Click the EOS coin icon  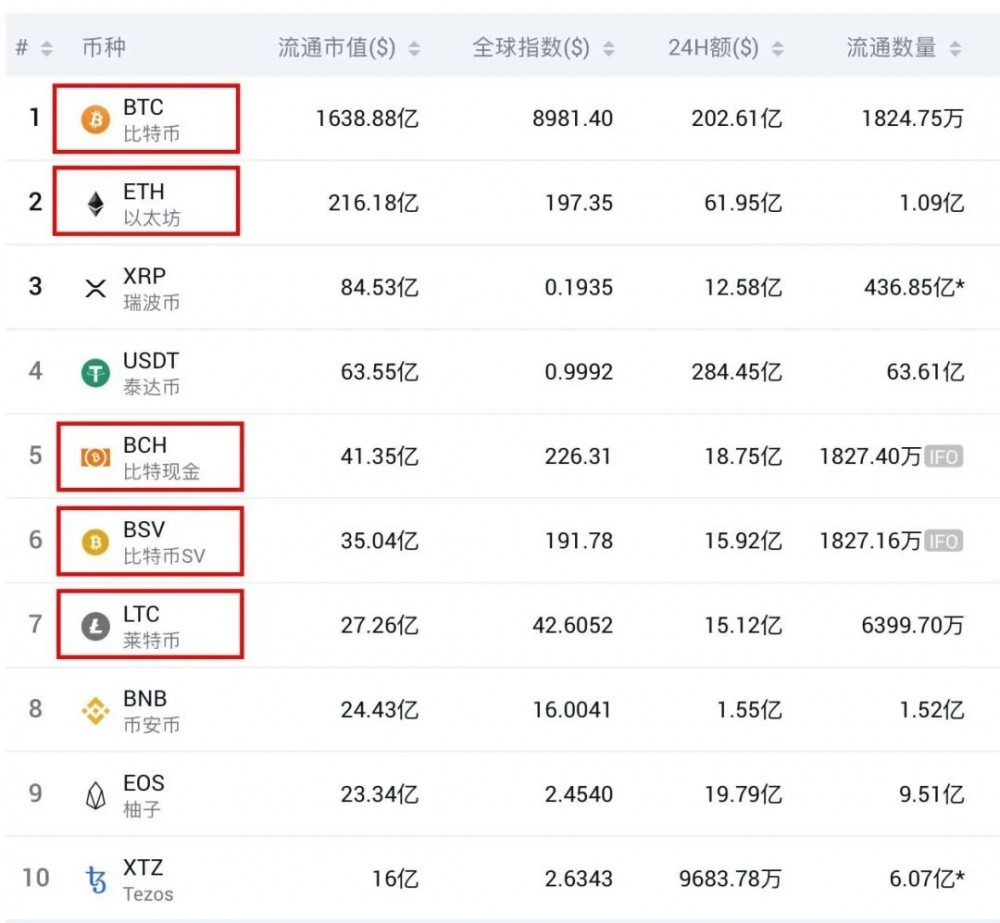point(96,796)
